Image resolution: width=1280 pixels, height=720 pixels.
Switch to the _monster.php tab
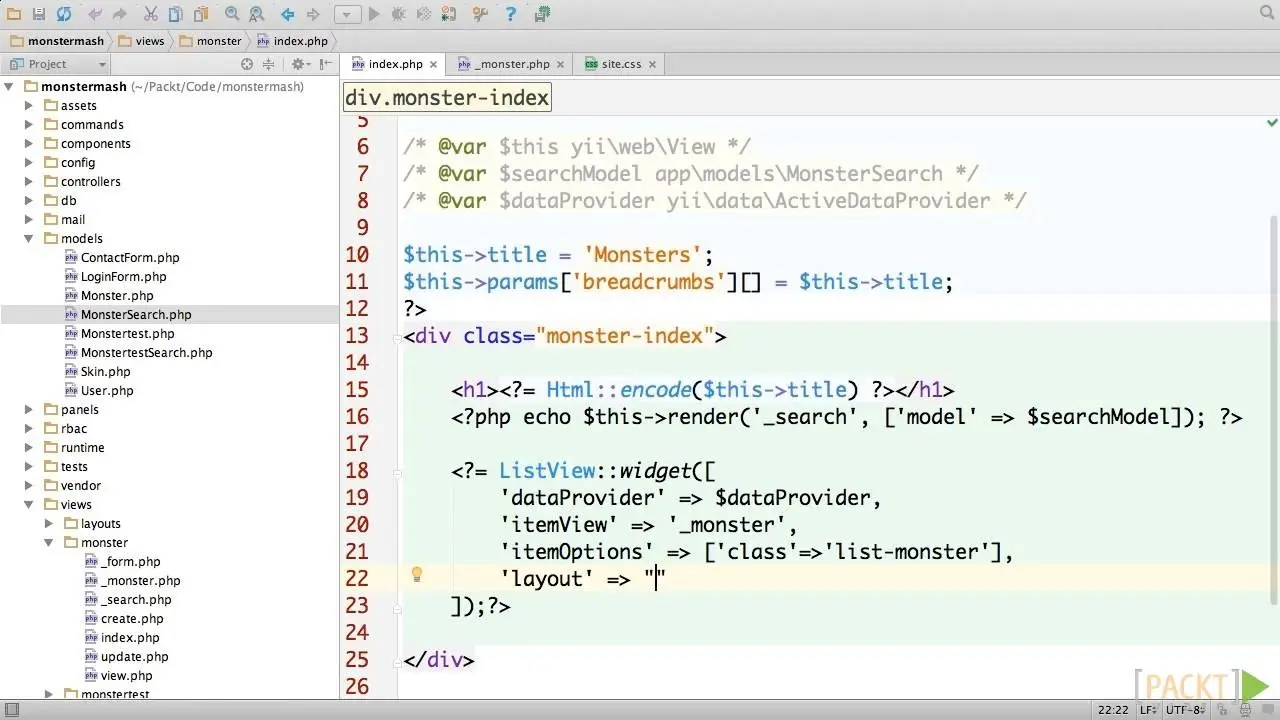click(x=511, y=64)
